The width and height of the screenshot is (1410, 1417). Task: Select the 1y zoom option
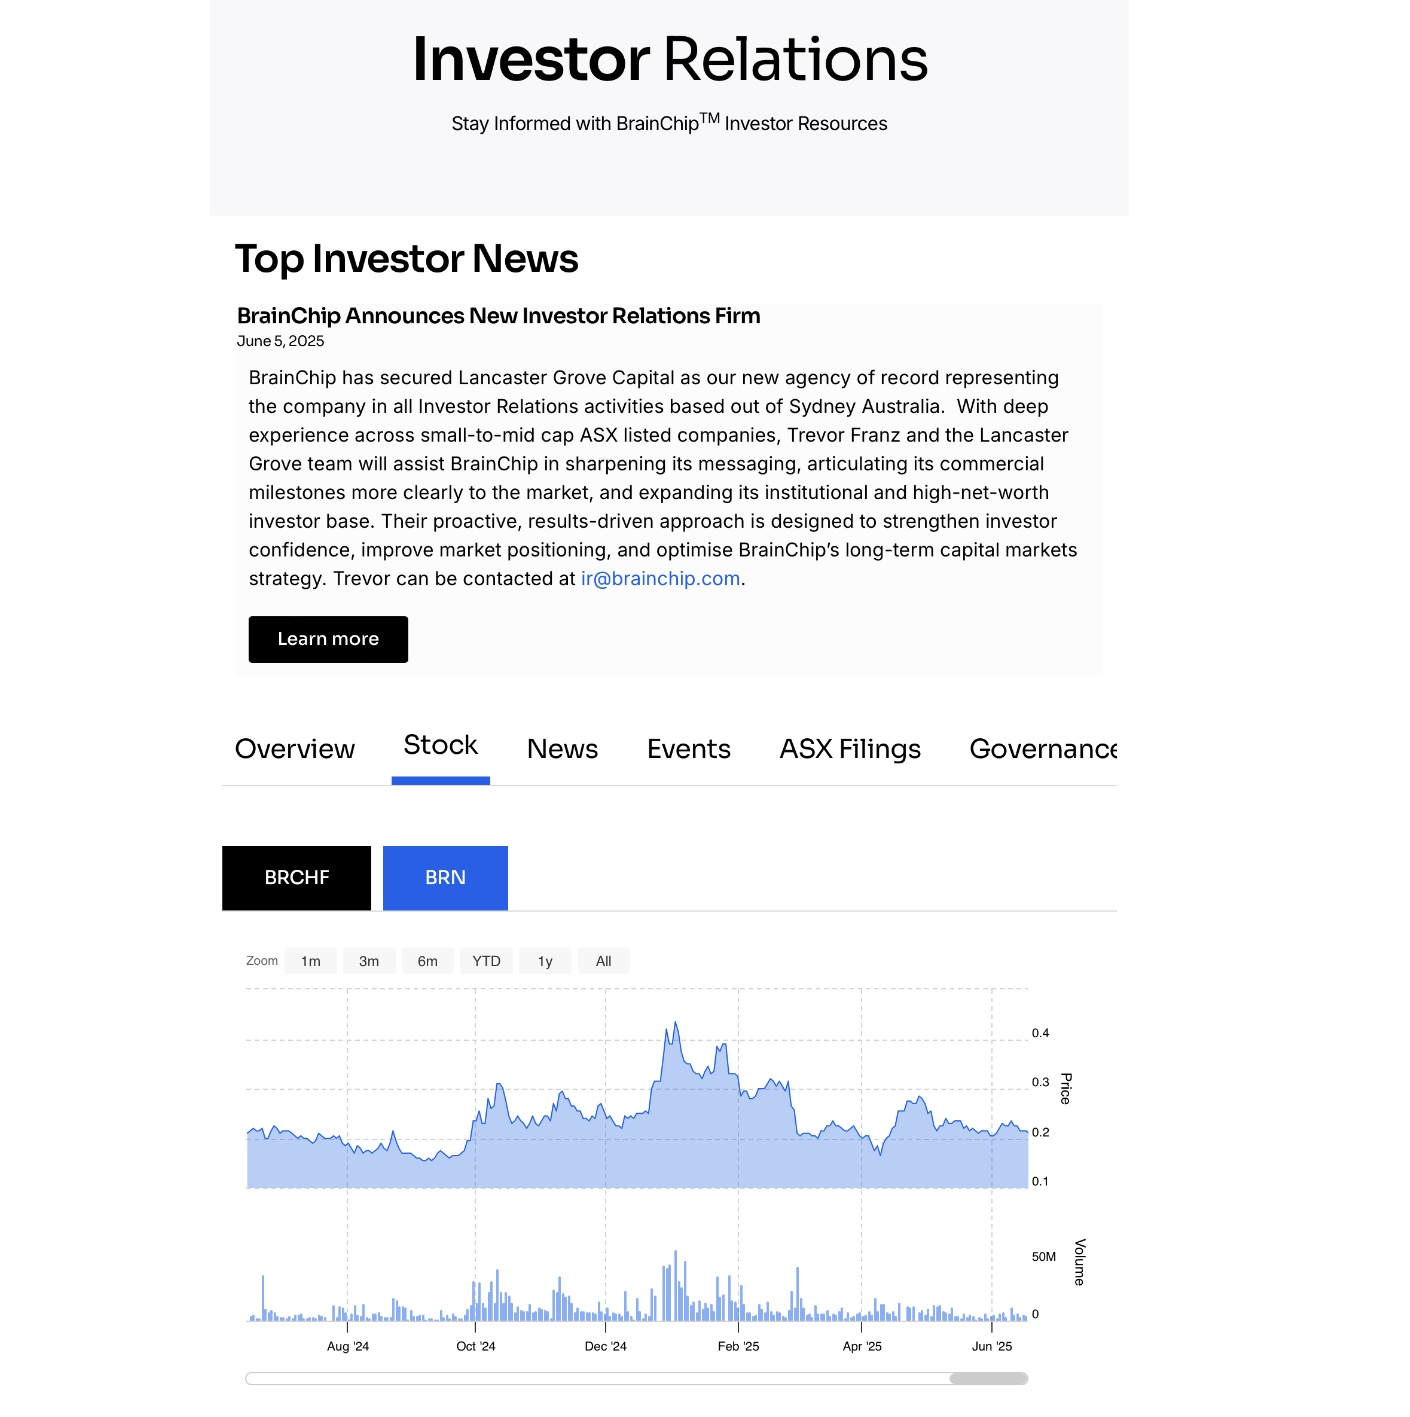pyautogui.click(x=545, y=961)
